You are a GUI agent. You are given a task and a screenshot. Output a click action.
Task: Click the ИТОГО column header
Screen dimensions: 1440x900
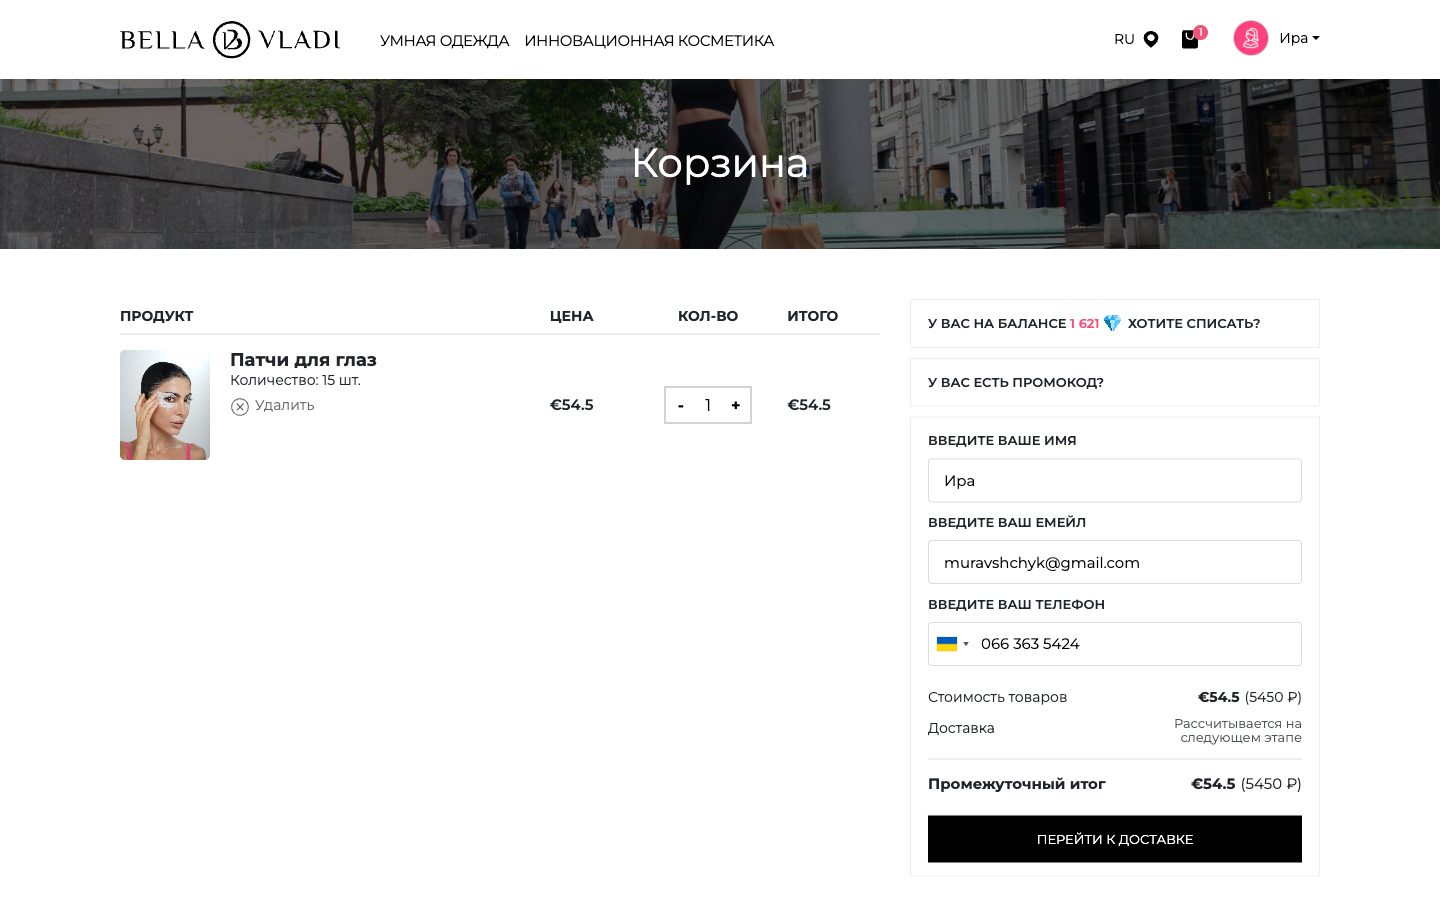[812, 316]
